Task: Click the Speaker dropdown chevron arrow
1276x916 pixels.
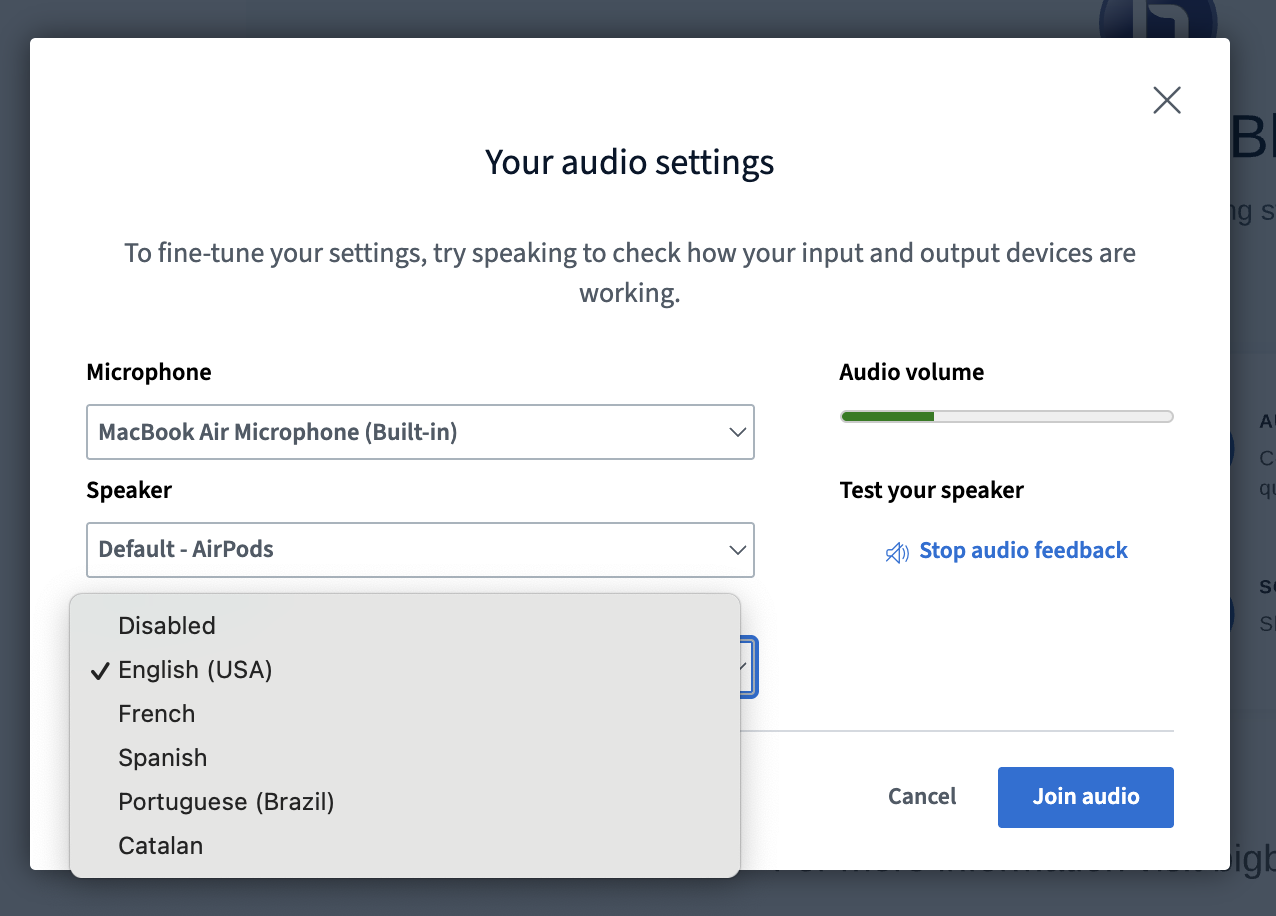Action: pyautogui.click(x=737, y=551)
